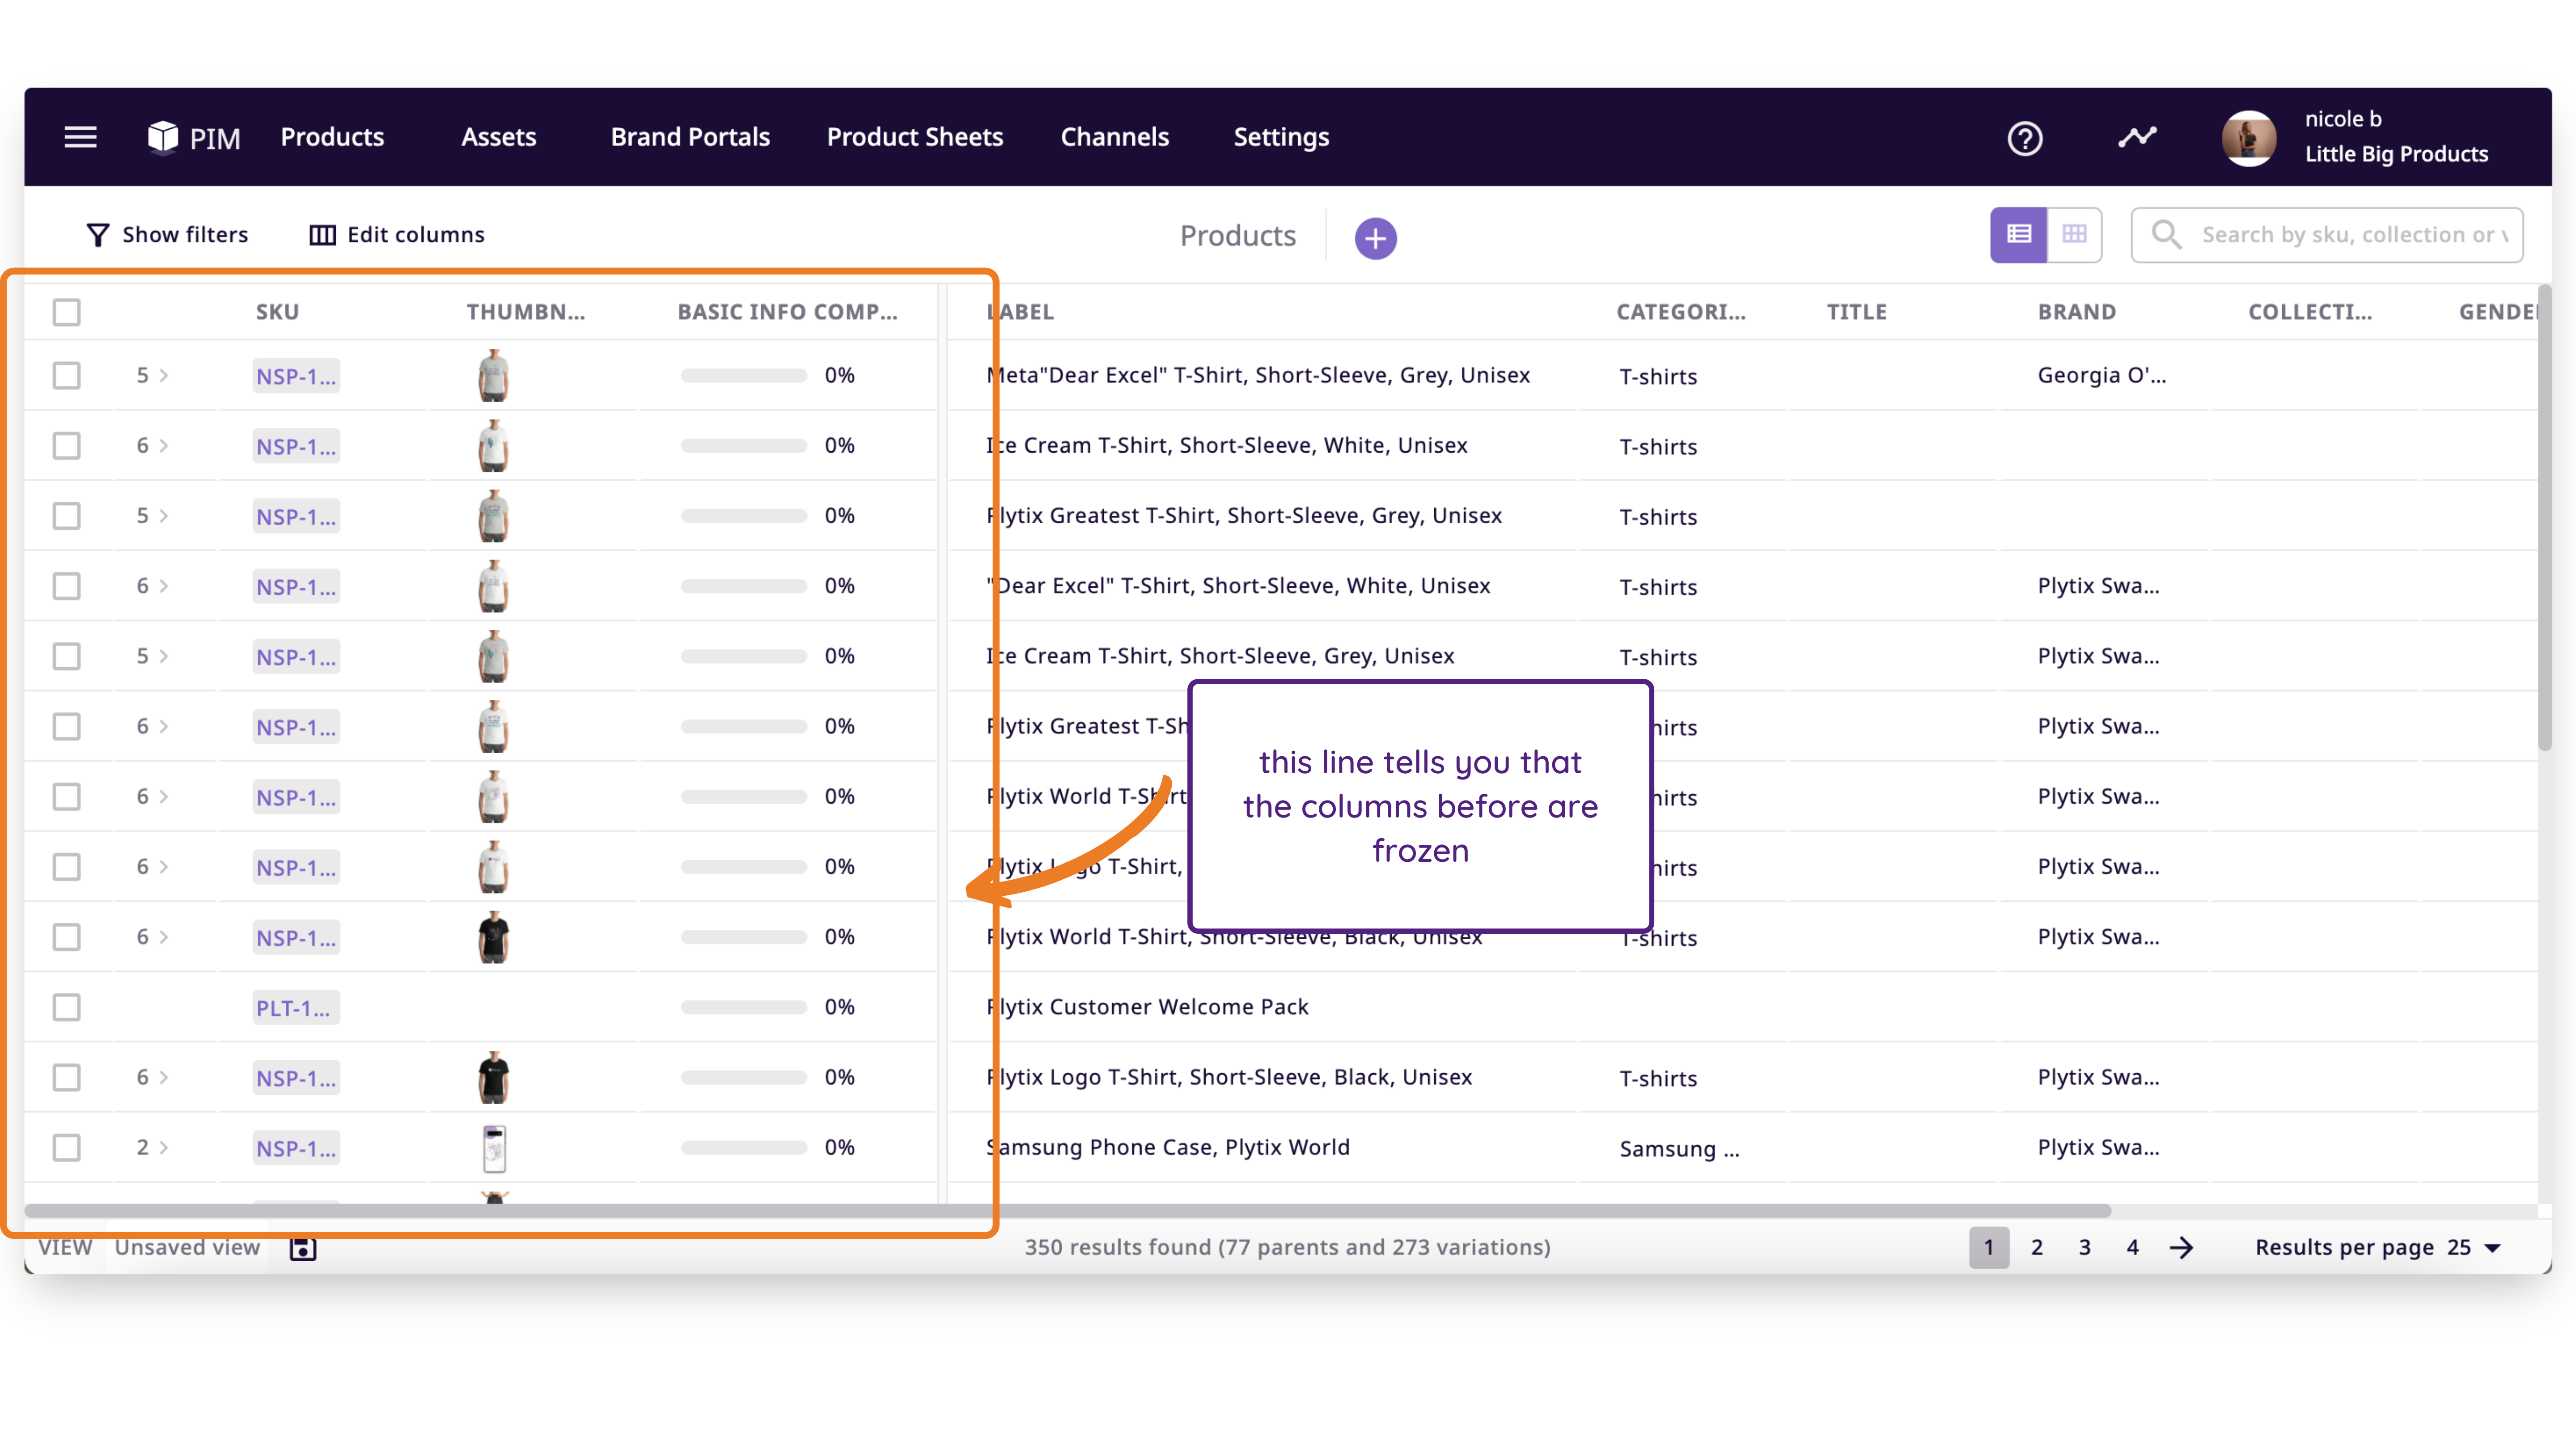Click the horizontal table scrollbar
Screen dimensions: 2576x1449
[x=1068, y=1210]
